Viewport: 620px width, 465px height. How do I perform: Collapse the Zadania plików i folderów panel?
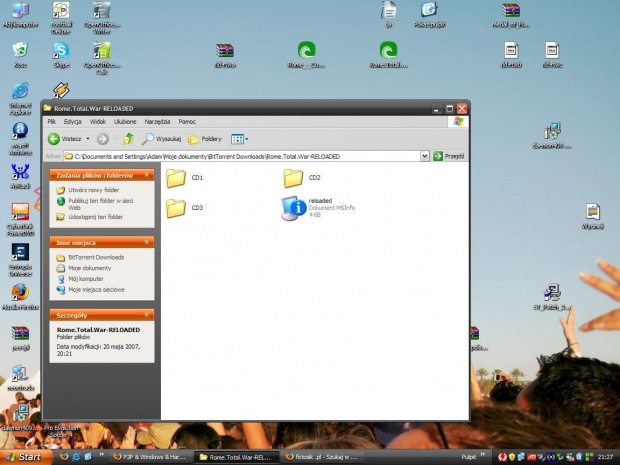pyautogui.click(x=147, y=175)
